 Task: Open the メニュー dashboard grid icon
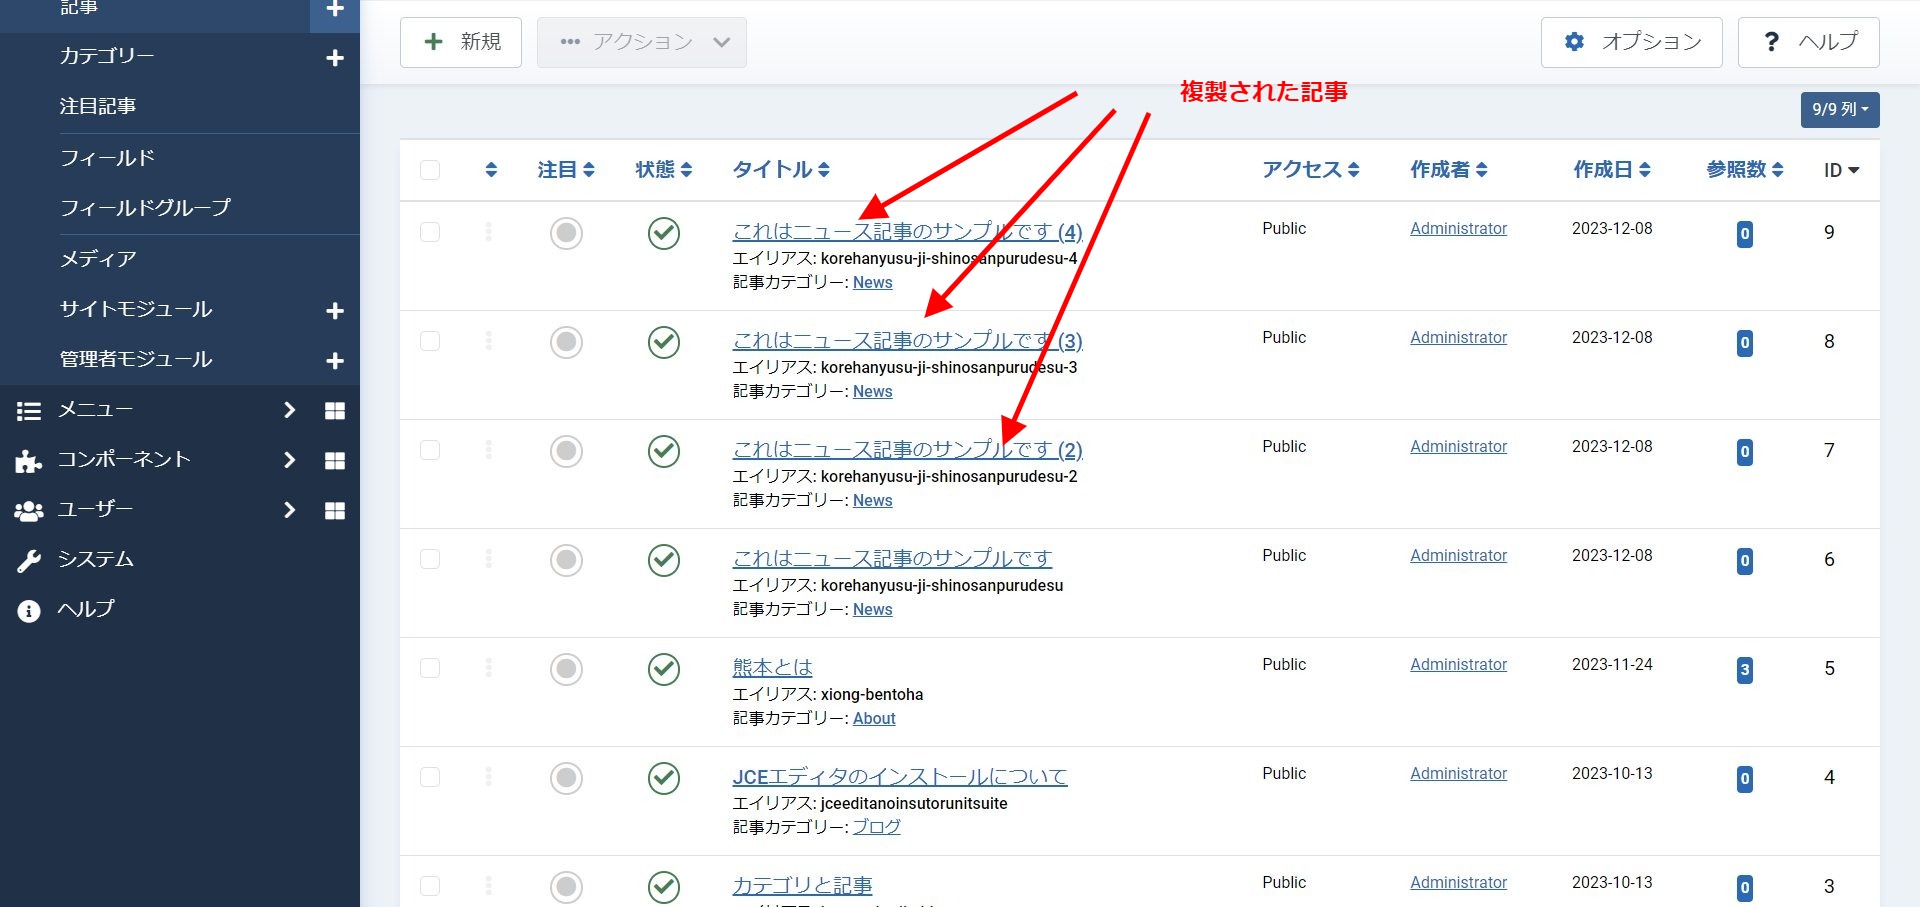[335, 411]
